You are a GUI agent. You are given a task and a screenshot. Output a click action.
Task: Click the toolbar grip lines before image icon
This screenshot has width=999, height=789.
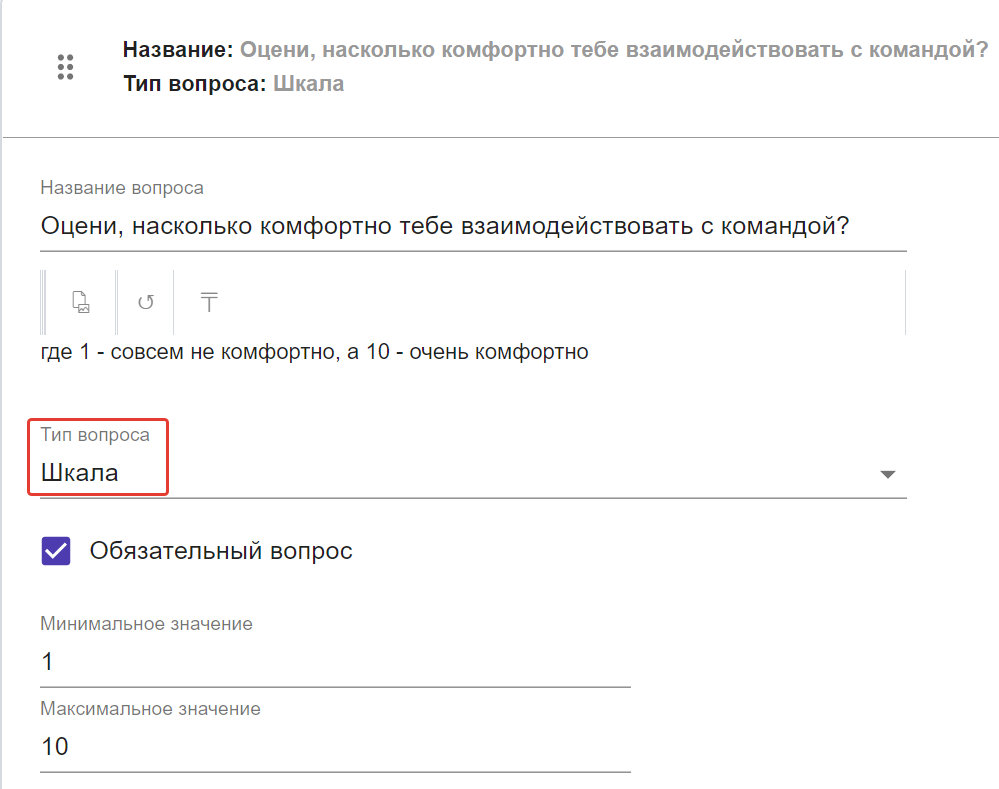click(43, 302)
